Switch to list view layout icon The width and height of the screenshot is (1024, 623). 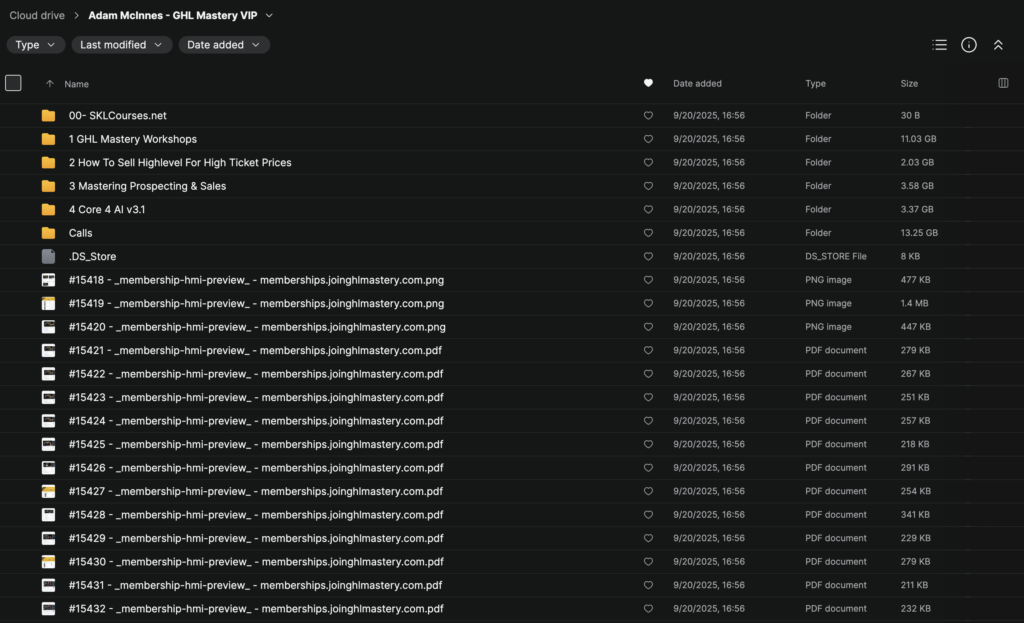pyautogui.click(x=939, y=45)
